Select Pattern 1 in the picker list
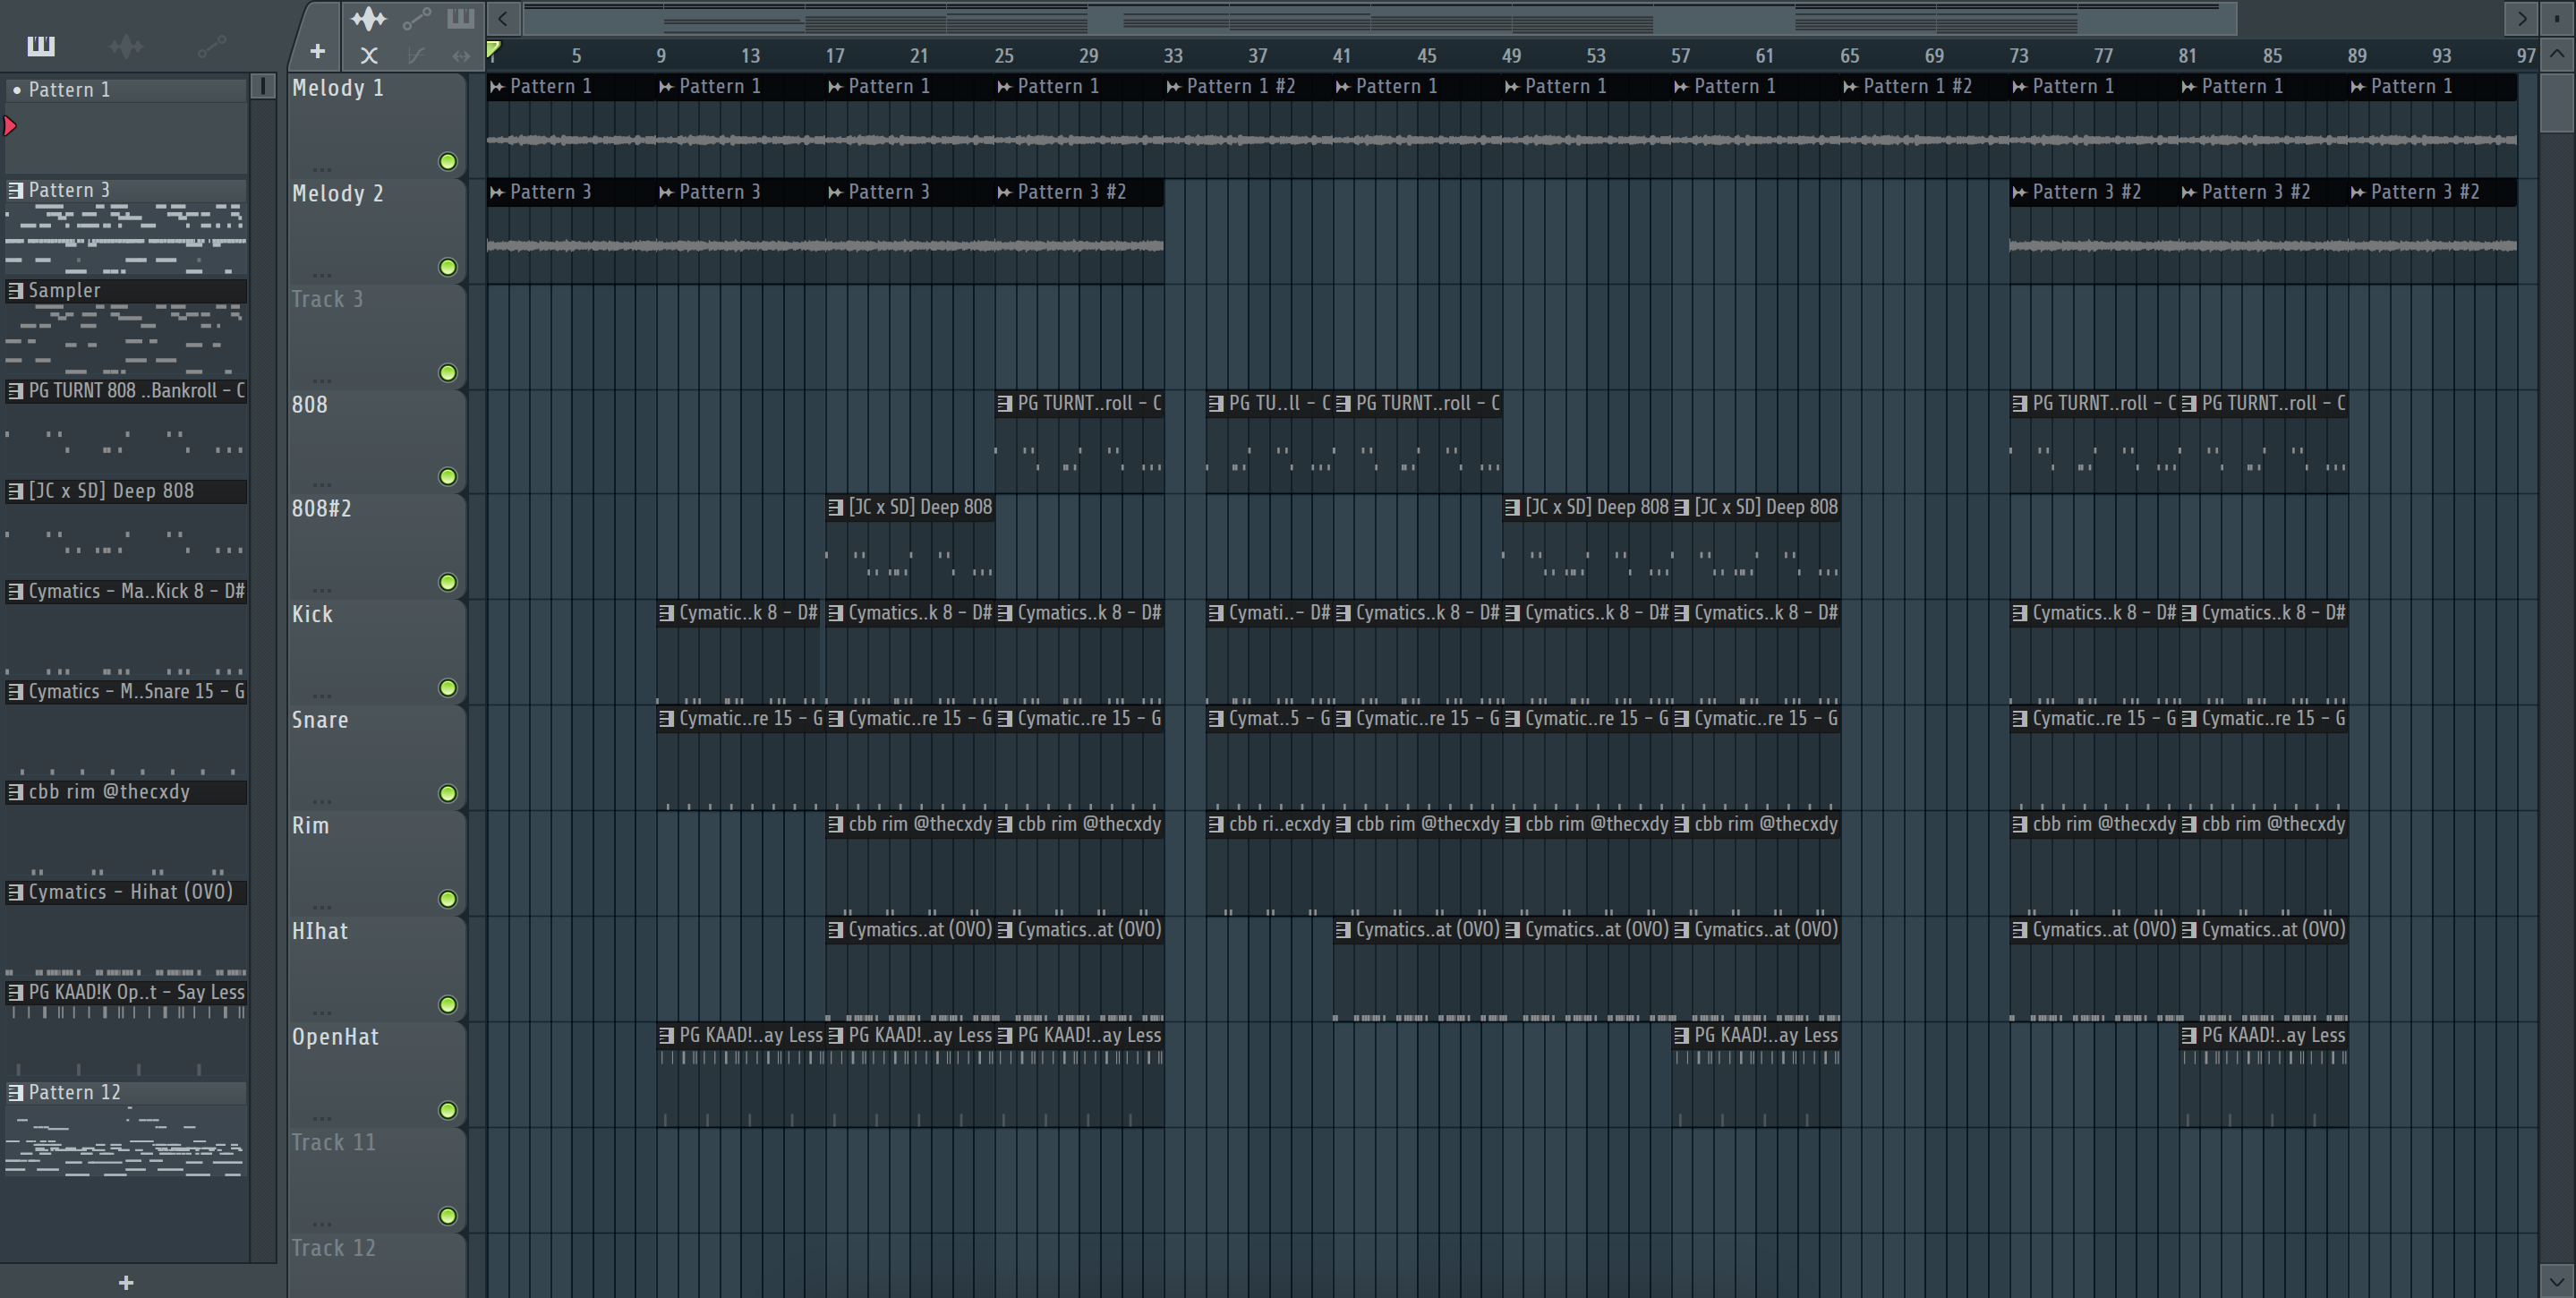Viewport: 2576px width, 1298px height. point(126,90)
